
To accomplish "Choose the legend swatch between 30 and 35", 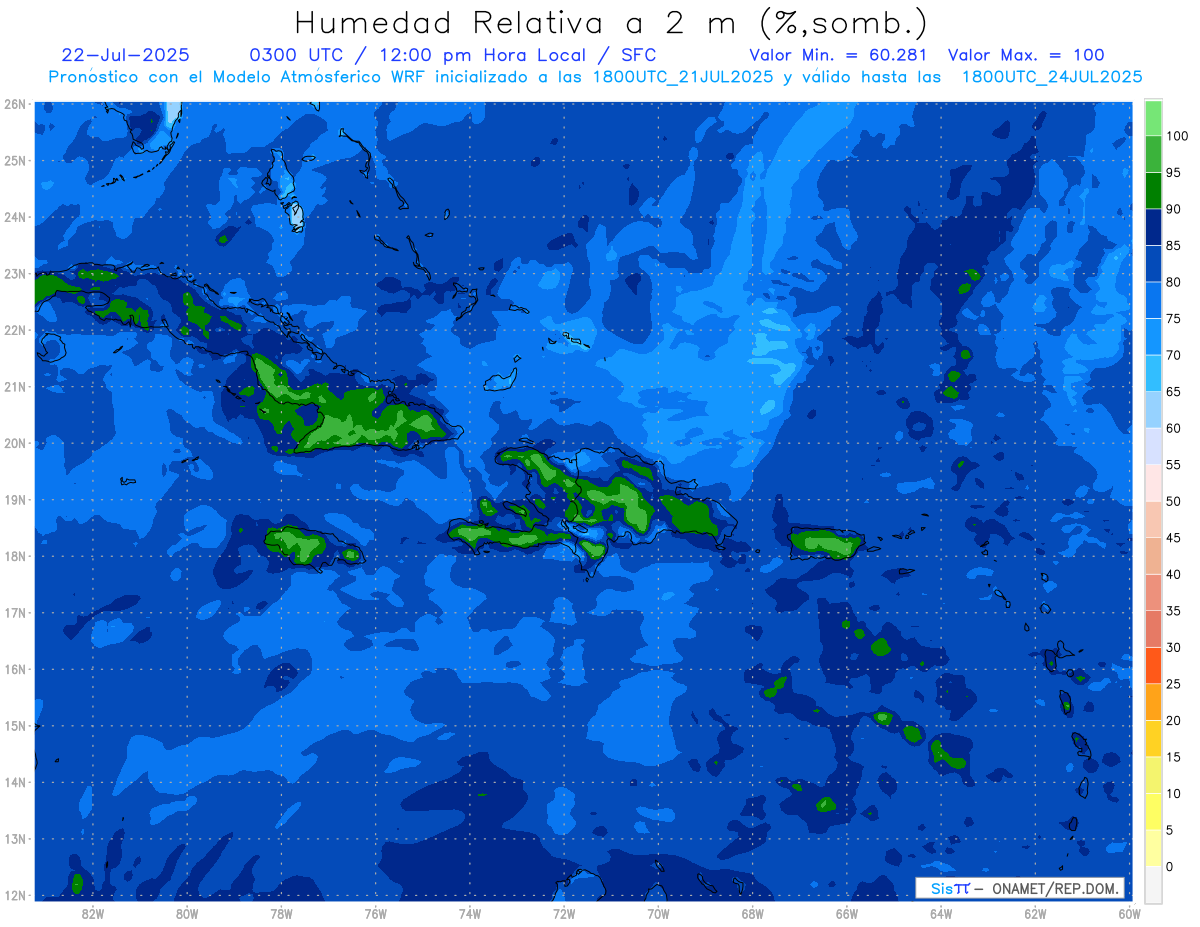I will 1153,629.
